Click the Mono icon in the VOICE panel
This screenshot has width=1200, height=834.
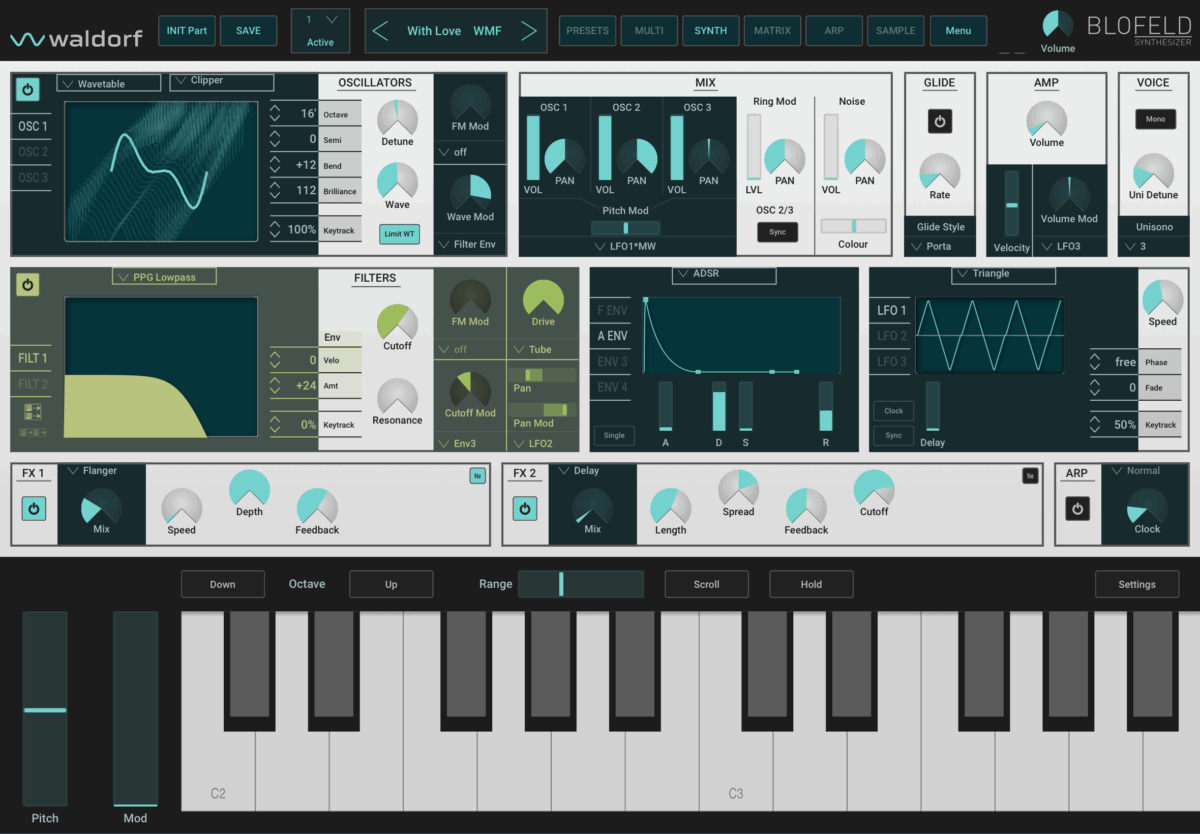tap(1155, 118)
